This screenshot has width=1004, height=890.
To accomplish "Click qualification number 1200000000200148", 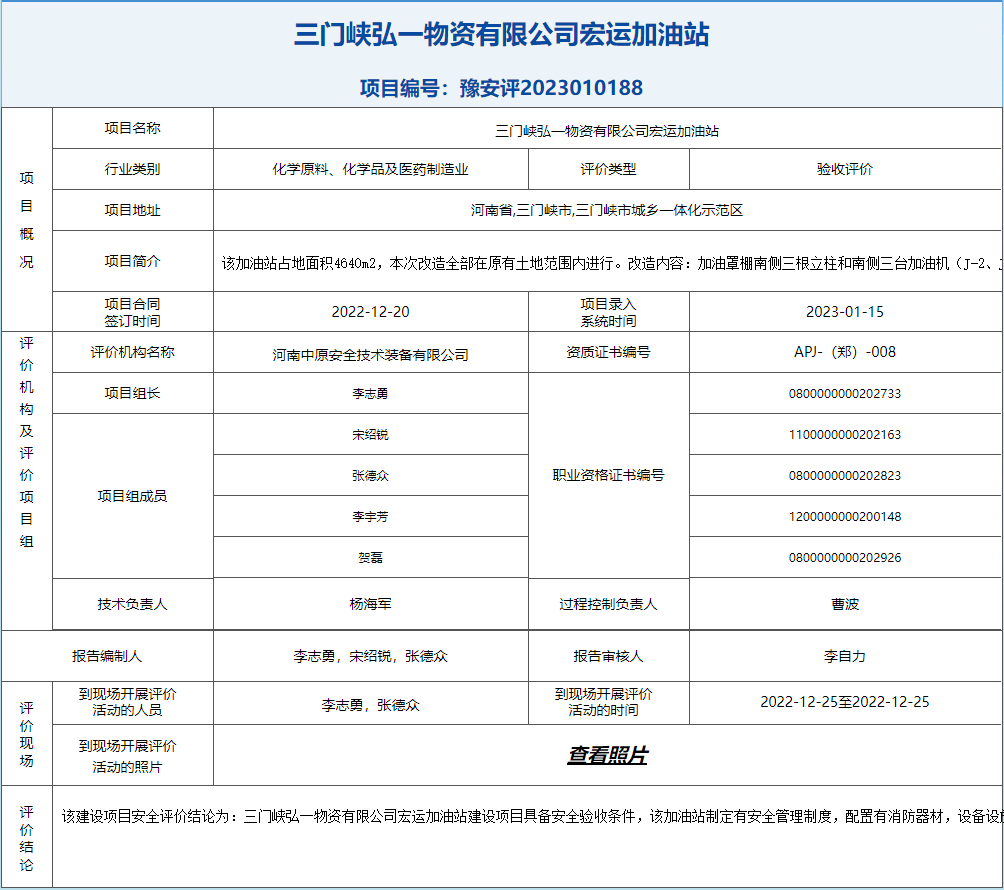I will click(845, 516).
